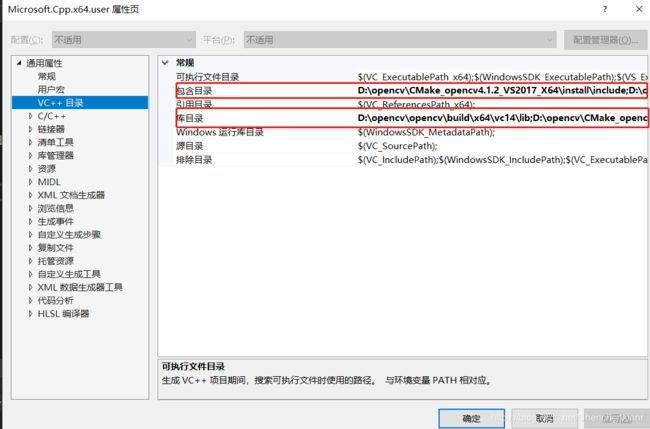Image resolution: width=650 pixels, height=429 pixels.
Task: Select the 排除目录 property row
Action: point(195,159)
